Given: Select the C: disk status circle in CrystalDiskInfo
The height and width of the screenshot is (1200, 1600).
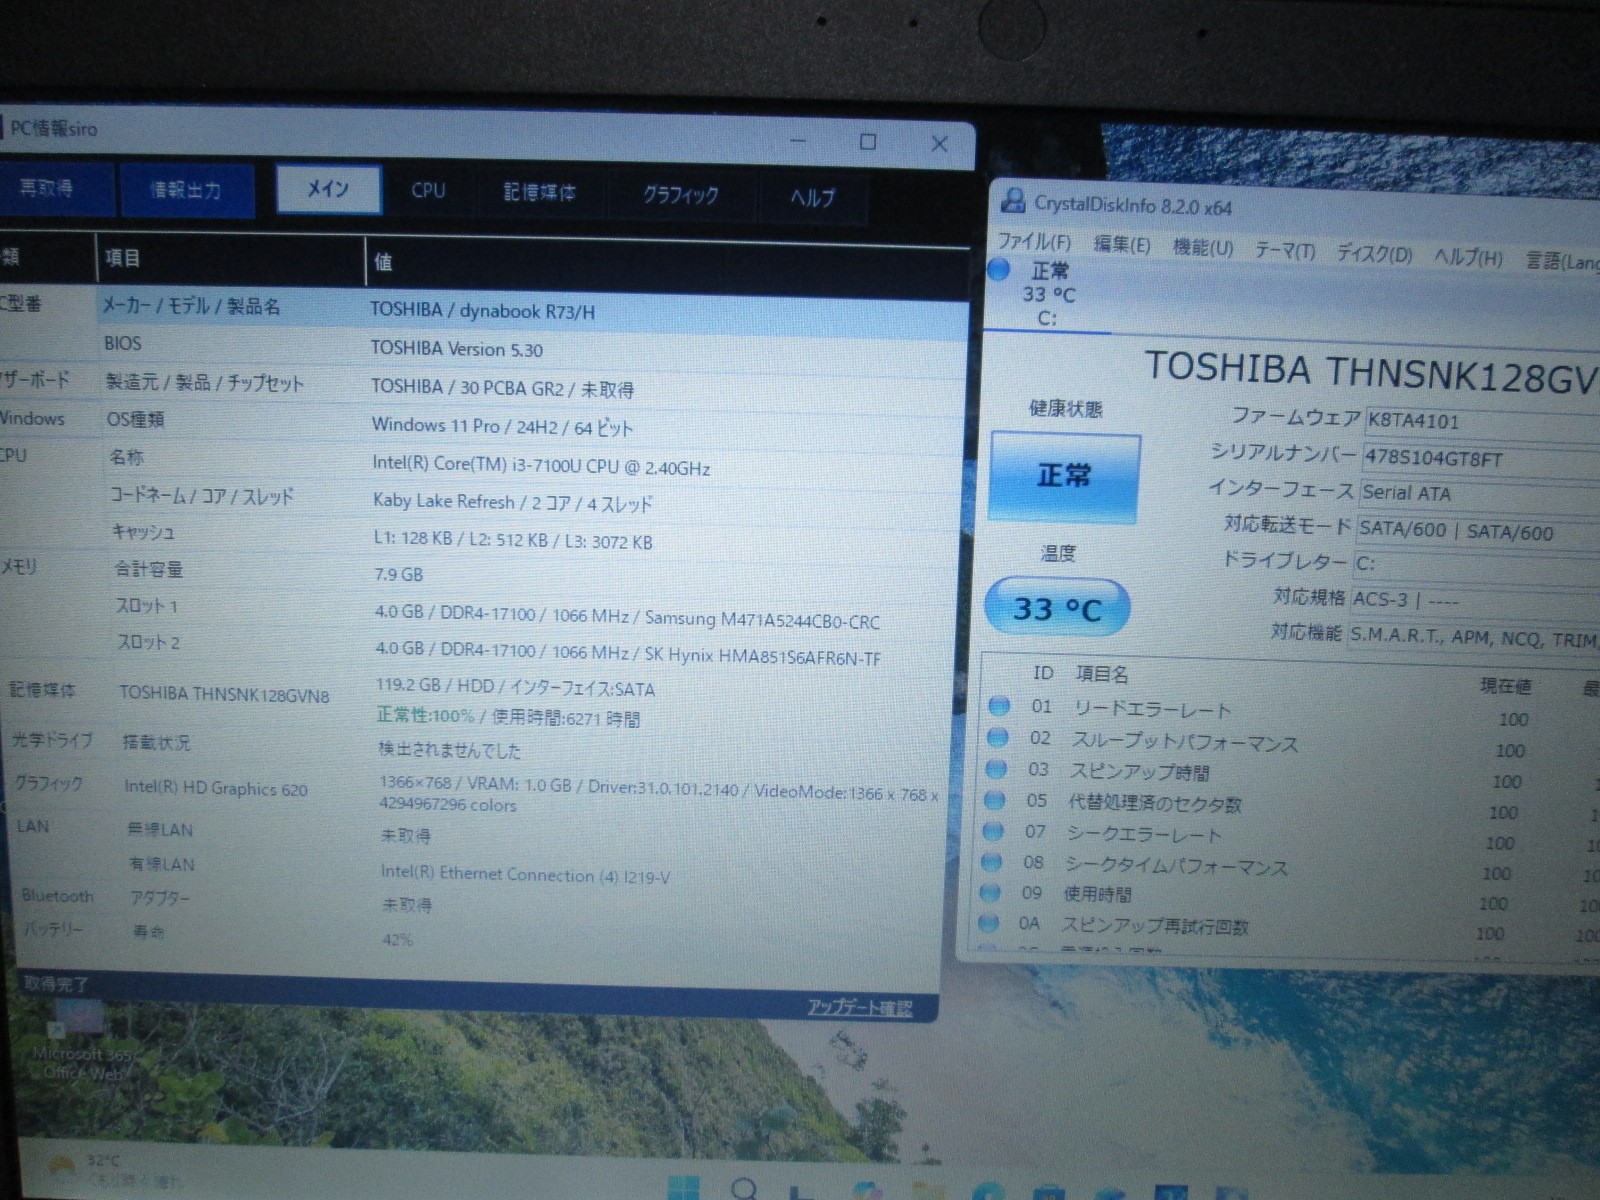Looking at the screenshot, I should coord(999,269).
